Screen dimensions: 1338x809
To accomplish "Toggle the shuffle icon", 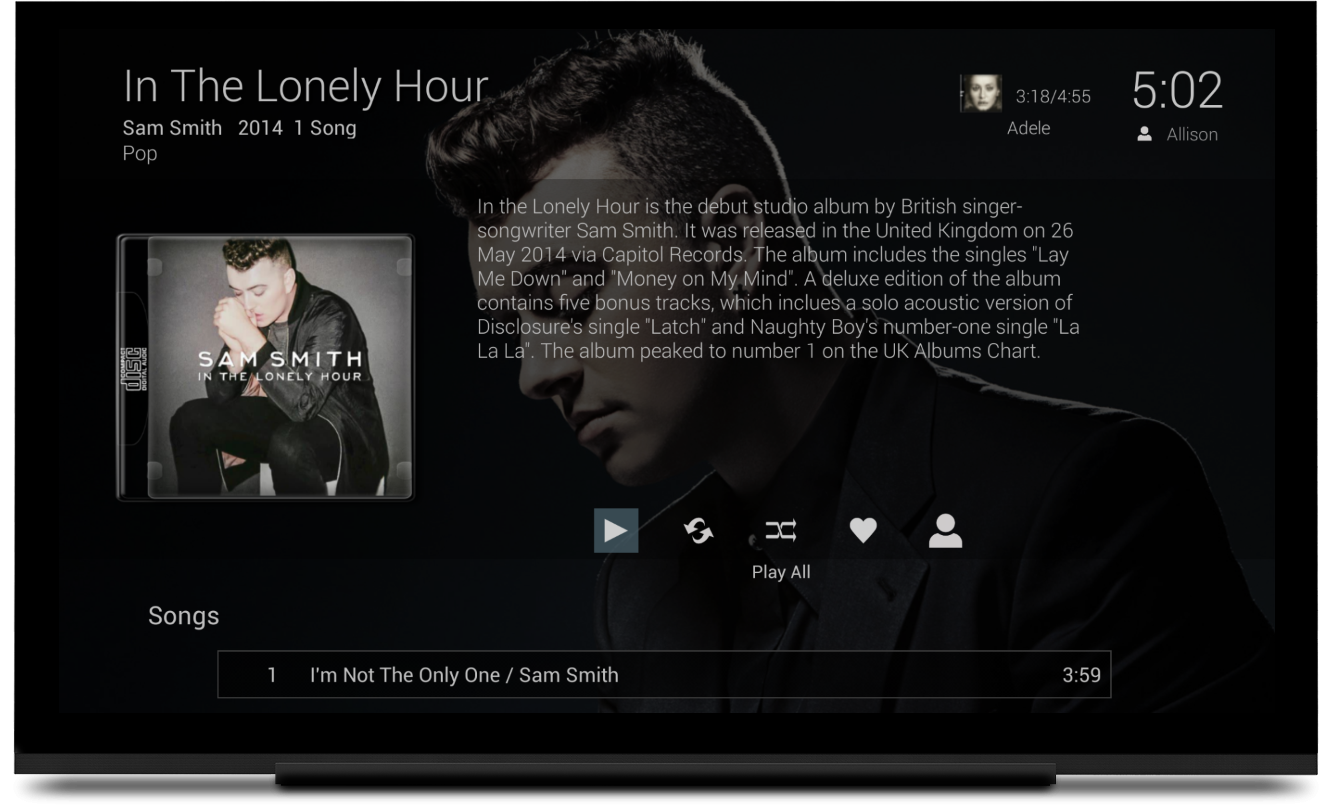I will point(781,531).
